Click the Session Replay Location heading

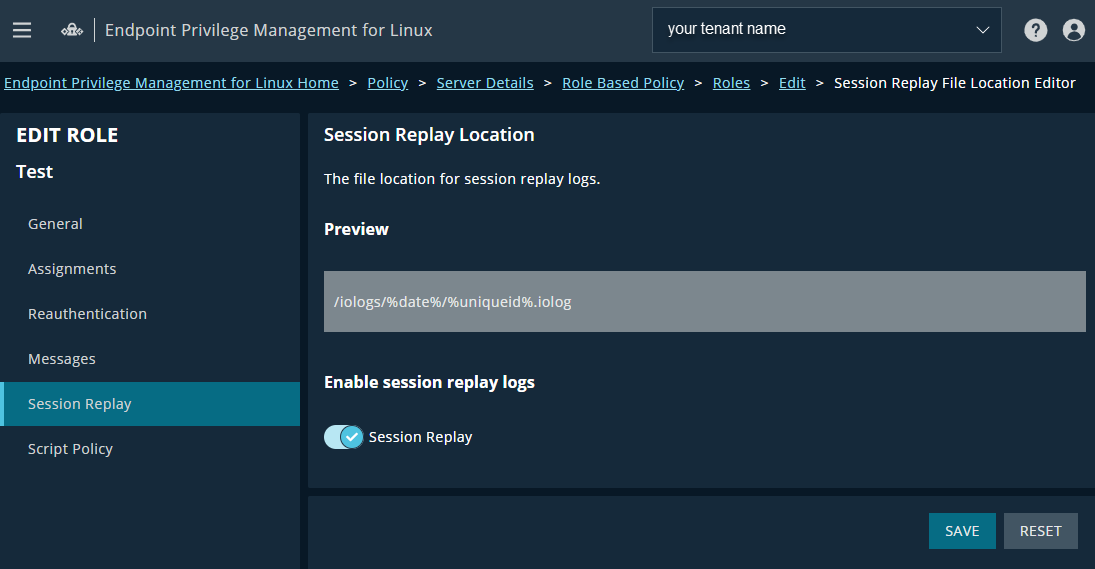pos(429,135)
